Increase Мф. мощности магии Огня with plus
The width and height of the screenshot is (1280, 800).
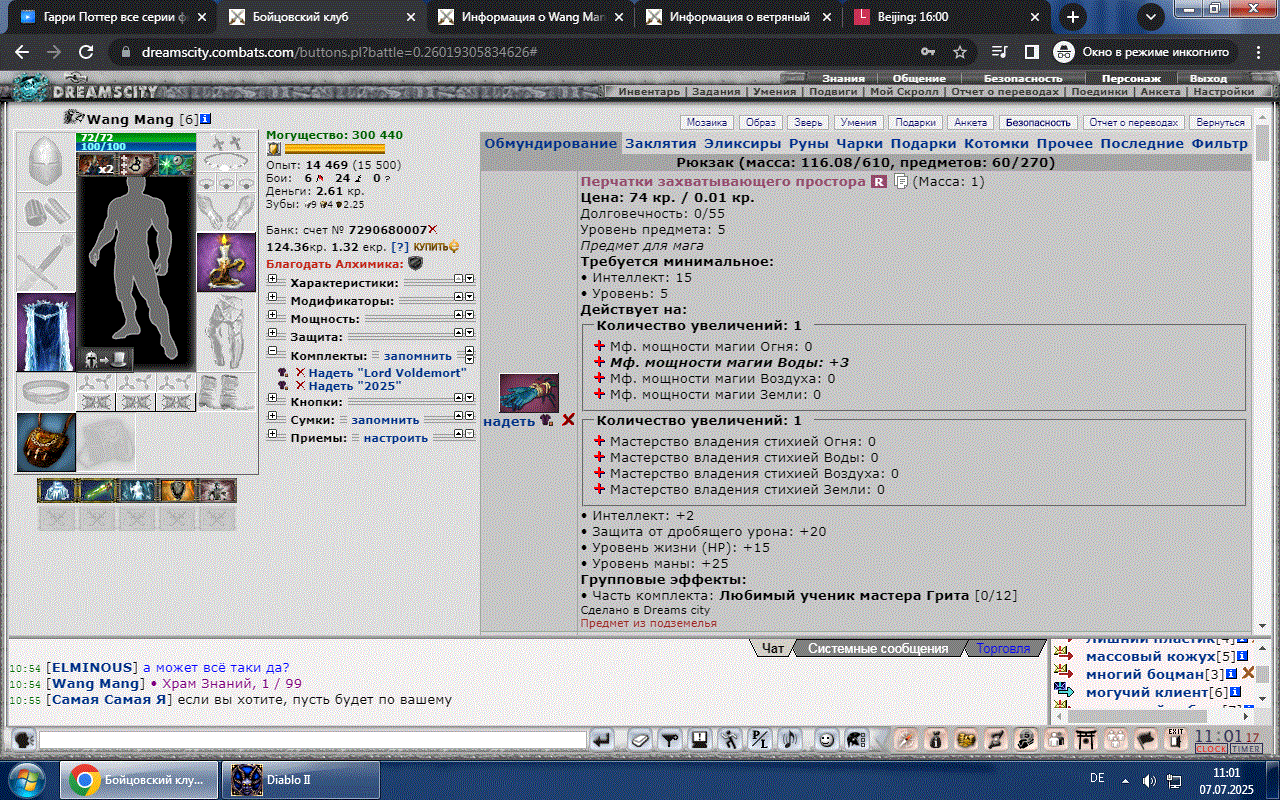600,347
